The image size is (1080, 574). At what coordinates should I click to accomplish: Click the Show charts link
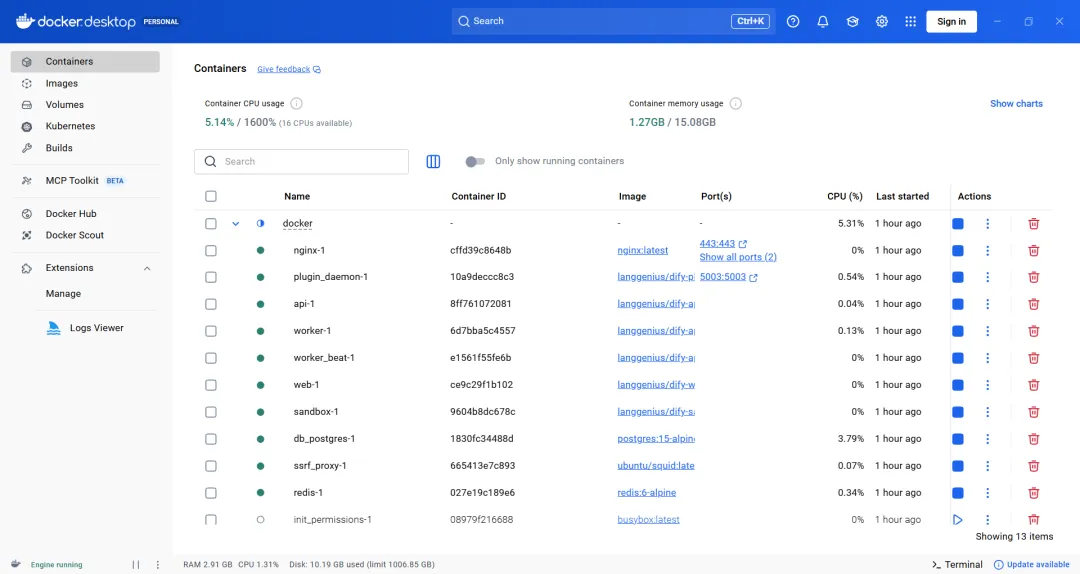coord(1016,103)
